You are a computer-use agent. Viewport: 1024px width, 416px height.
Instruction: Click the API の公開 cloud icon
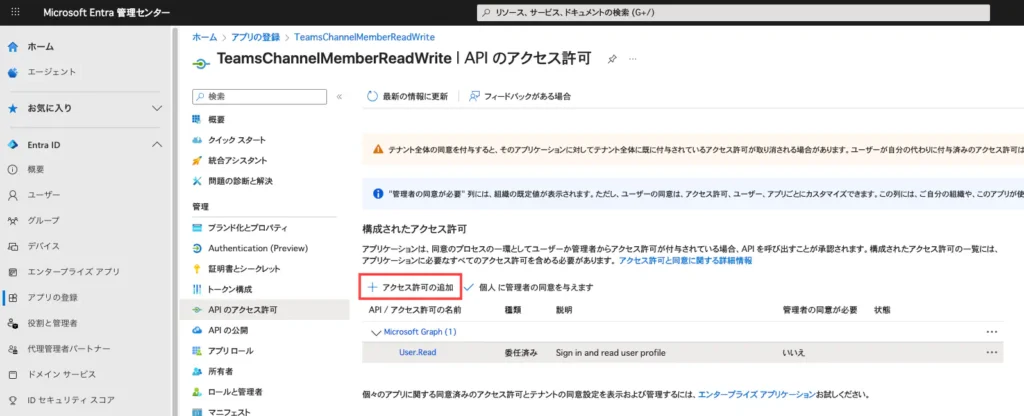pos(197,330)
